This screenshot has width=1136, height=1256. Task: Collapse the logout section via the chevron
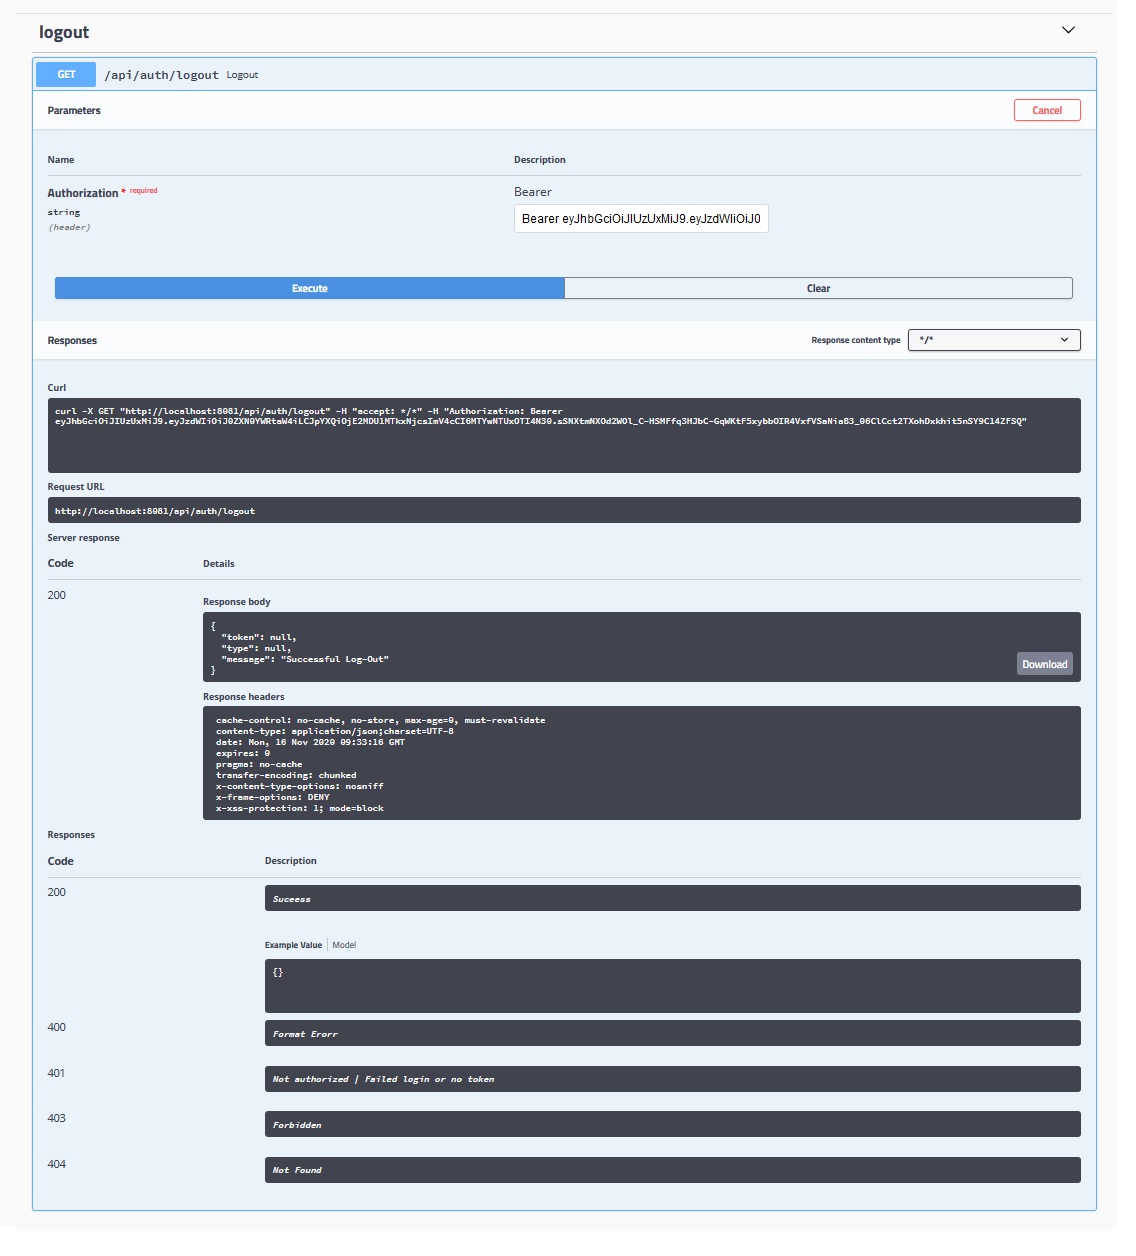(x=1068, y=30)
